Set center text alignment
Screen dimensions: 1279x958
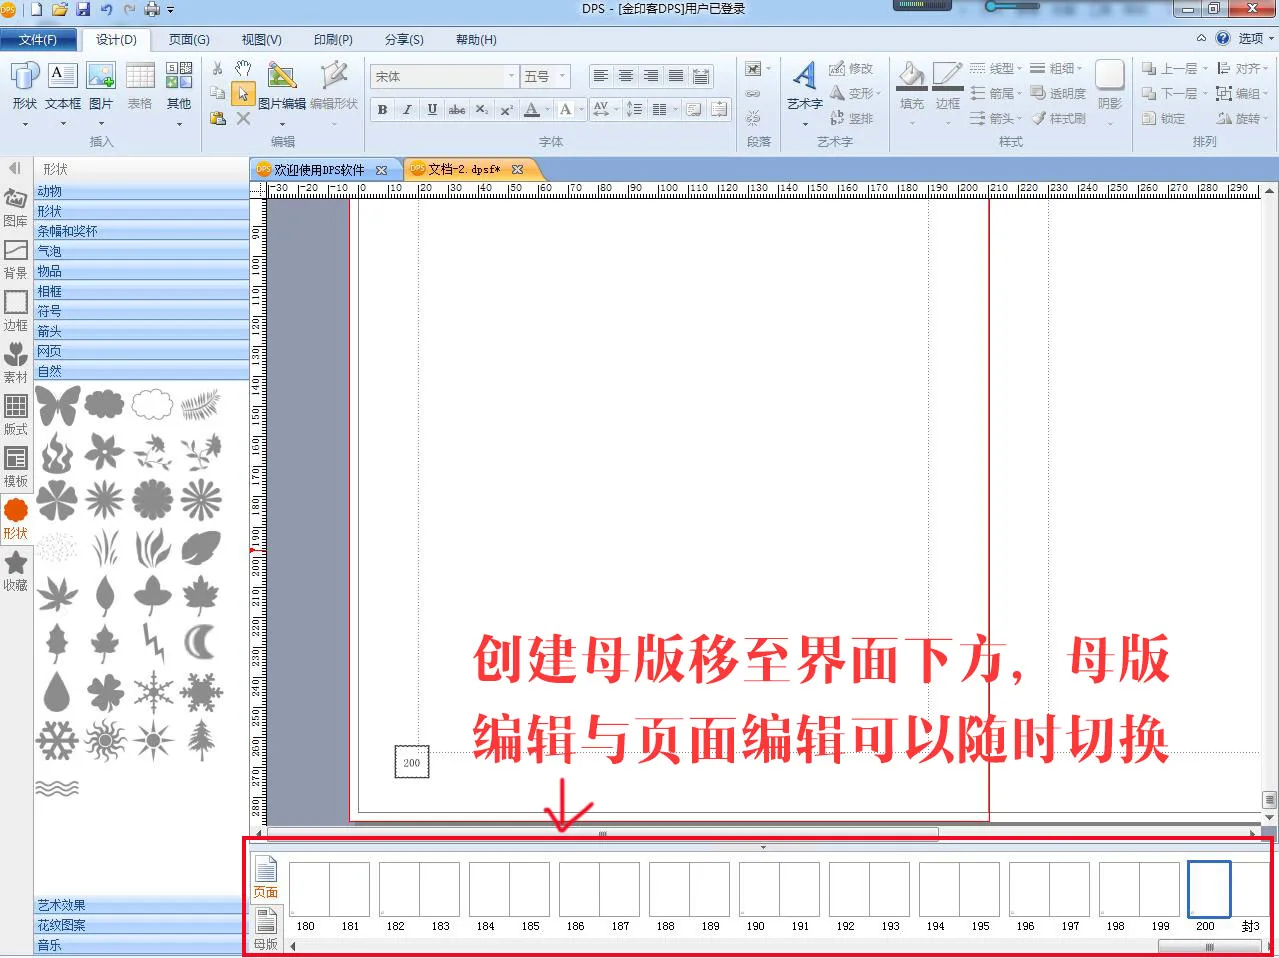point(626,76)
